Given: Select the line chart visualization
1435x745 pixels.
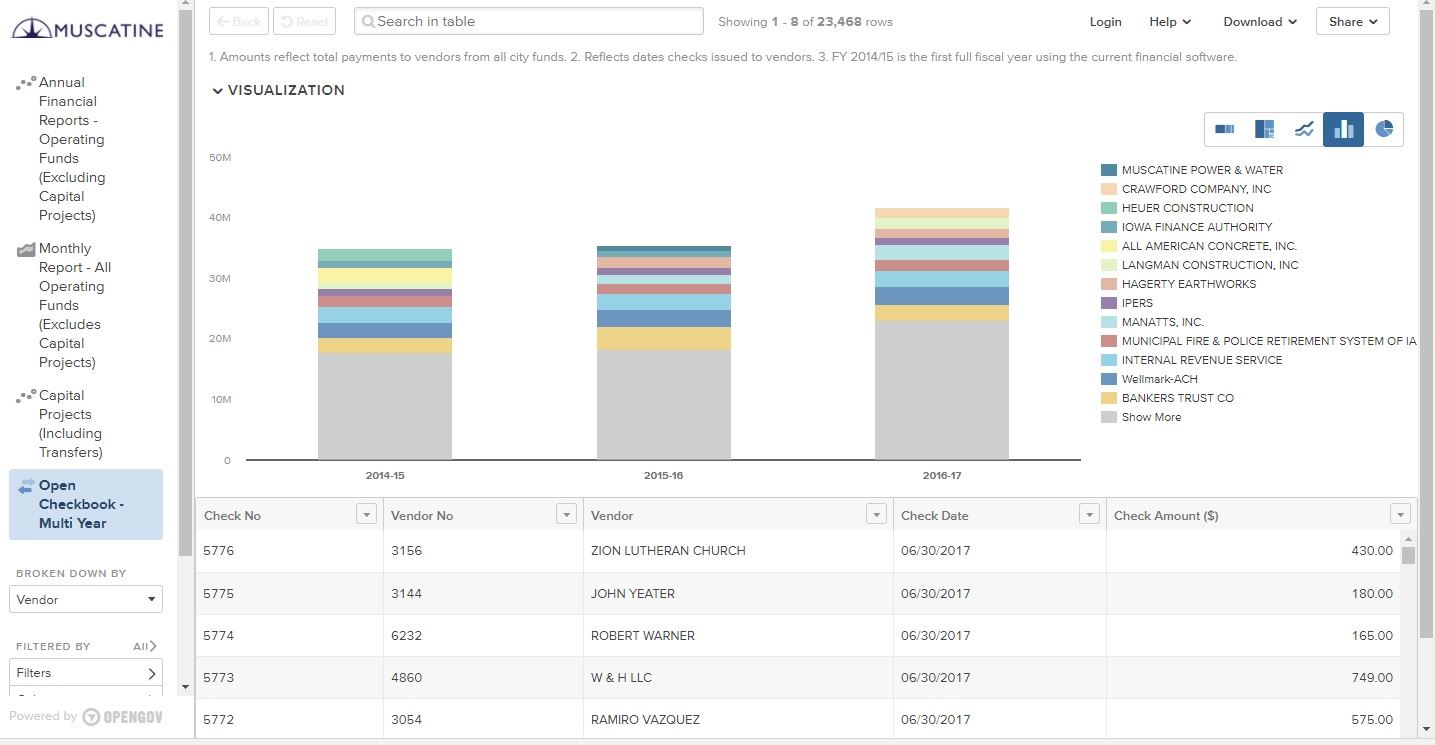Looking at the screenshot, I should pyautogui.click(x=1304, y=128).
